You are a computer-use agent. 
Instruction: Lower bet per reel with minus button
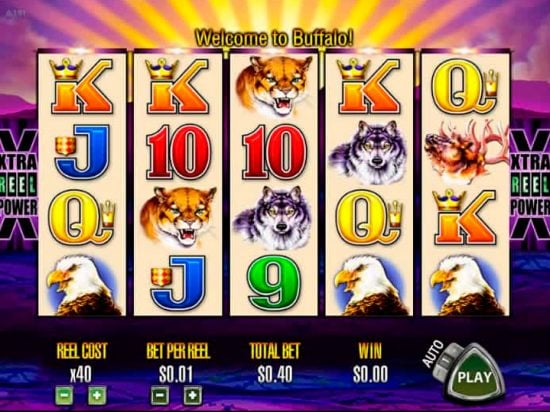[x=160, y=396]
